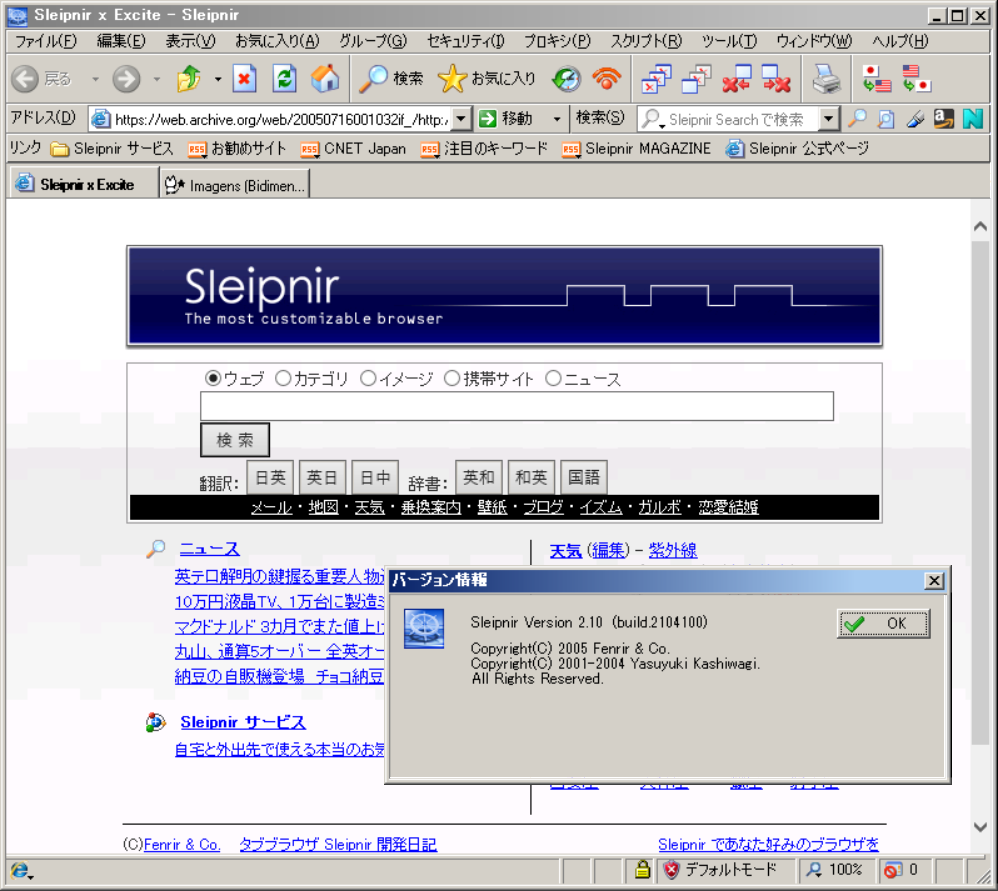Open the Sleipnir MAGAZINE RSS link
Screen dimensions: 998x891
[x=636, y=149]
